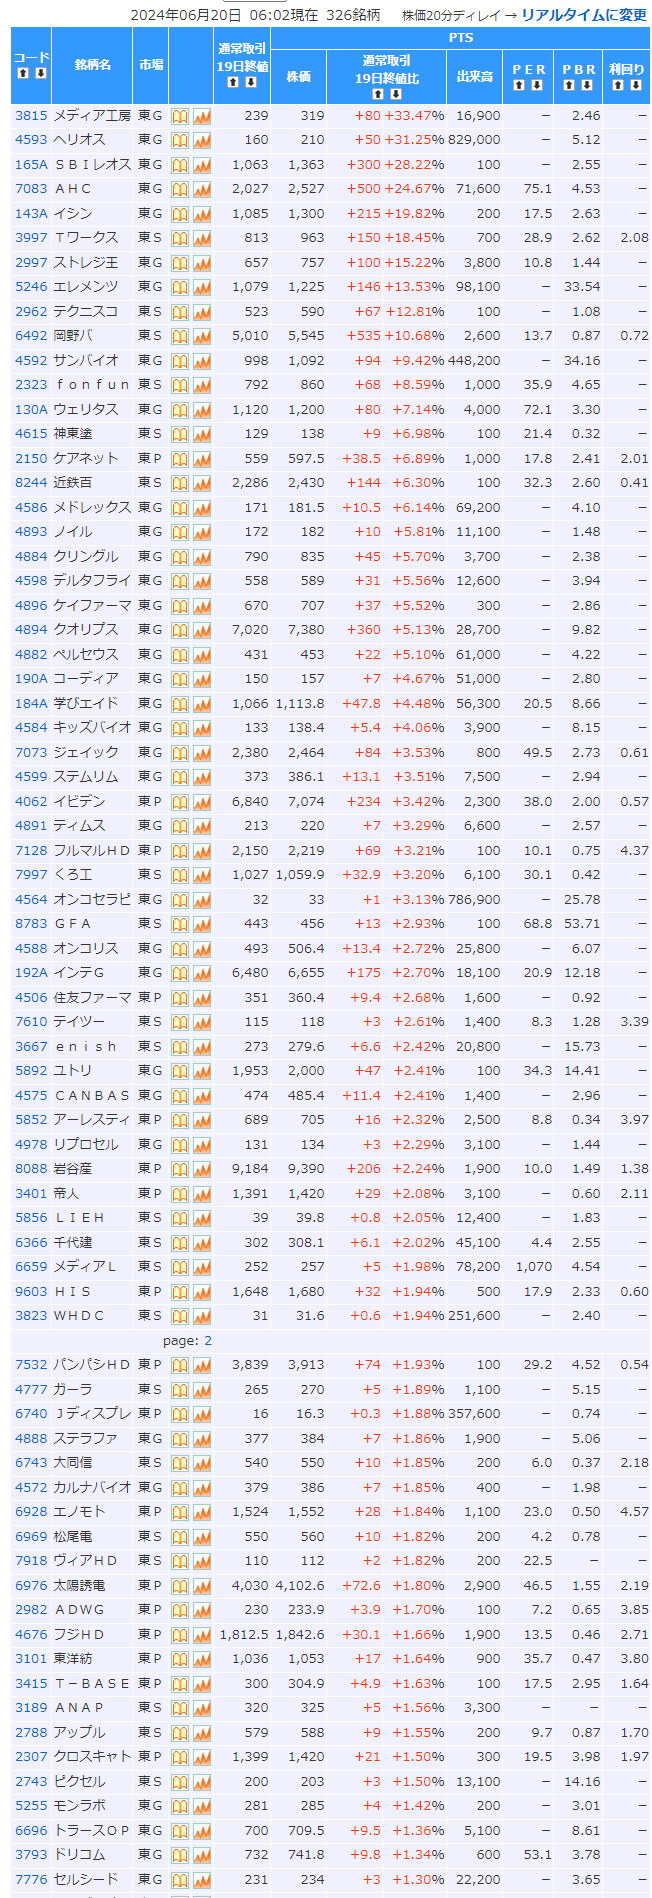
Task: Click リアルタイムに変更 link
Action: pyautogui.click(x=584, y=15)
